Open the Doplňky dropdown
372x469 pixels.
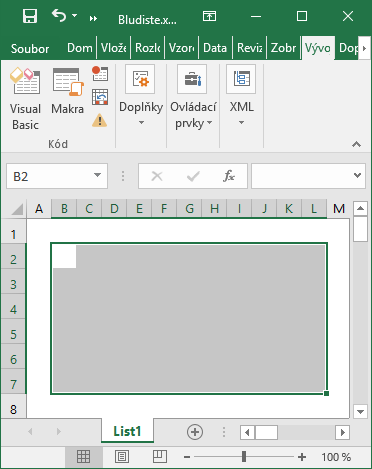pyautogui.click(x=141, y=96)
